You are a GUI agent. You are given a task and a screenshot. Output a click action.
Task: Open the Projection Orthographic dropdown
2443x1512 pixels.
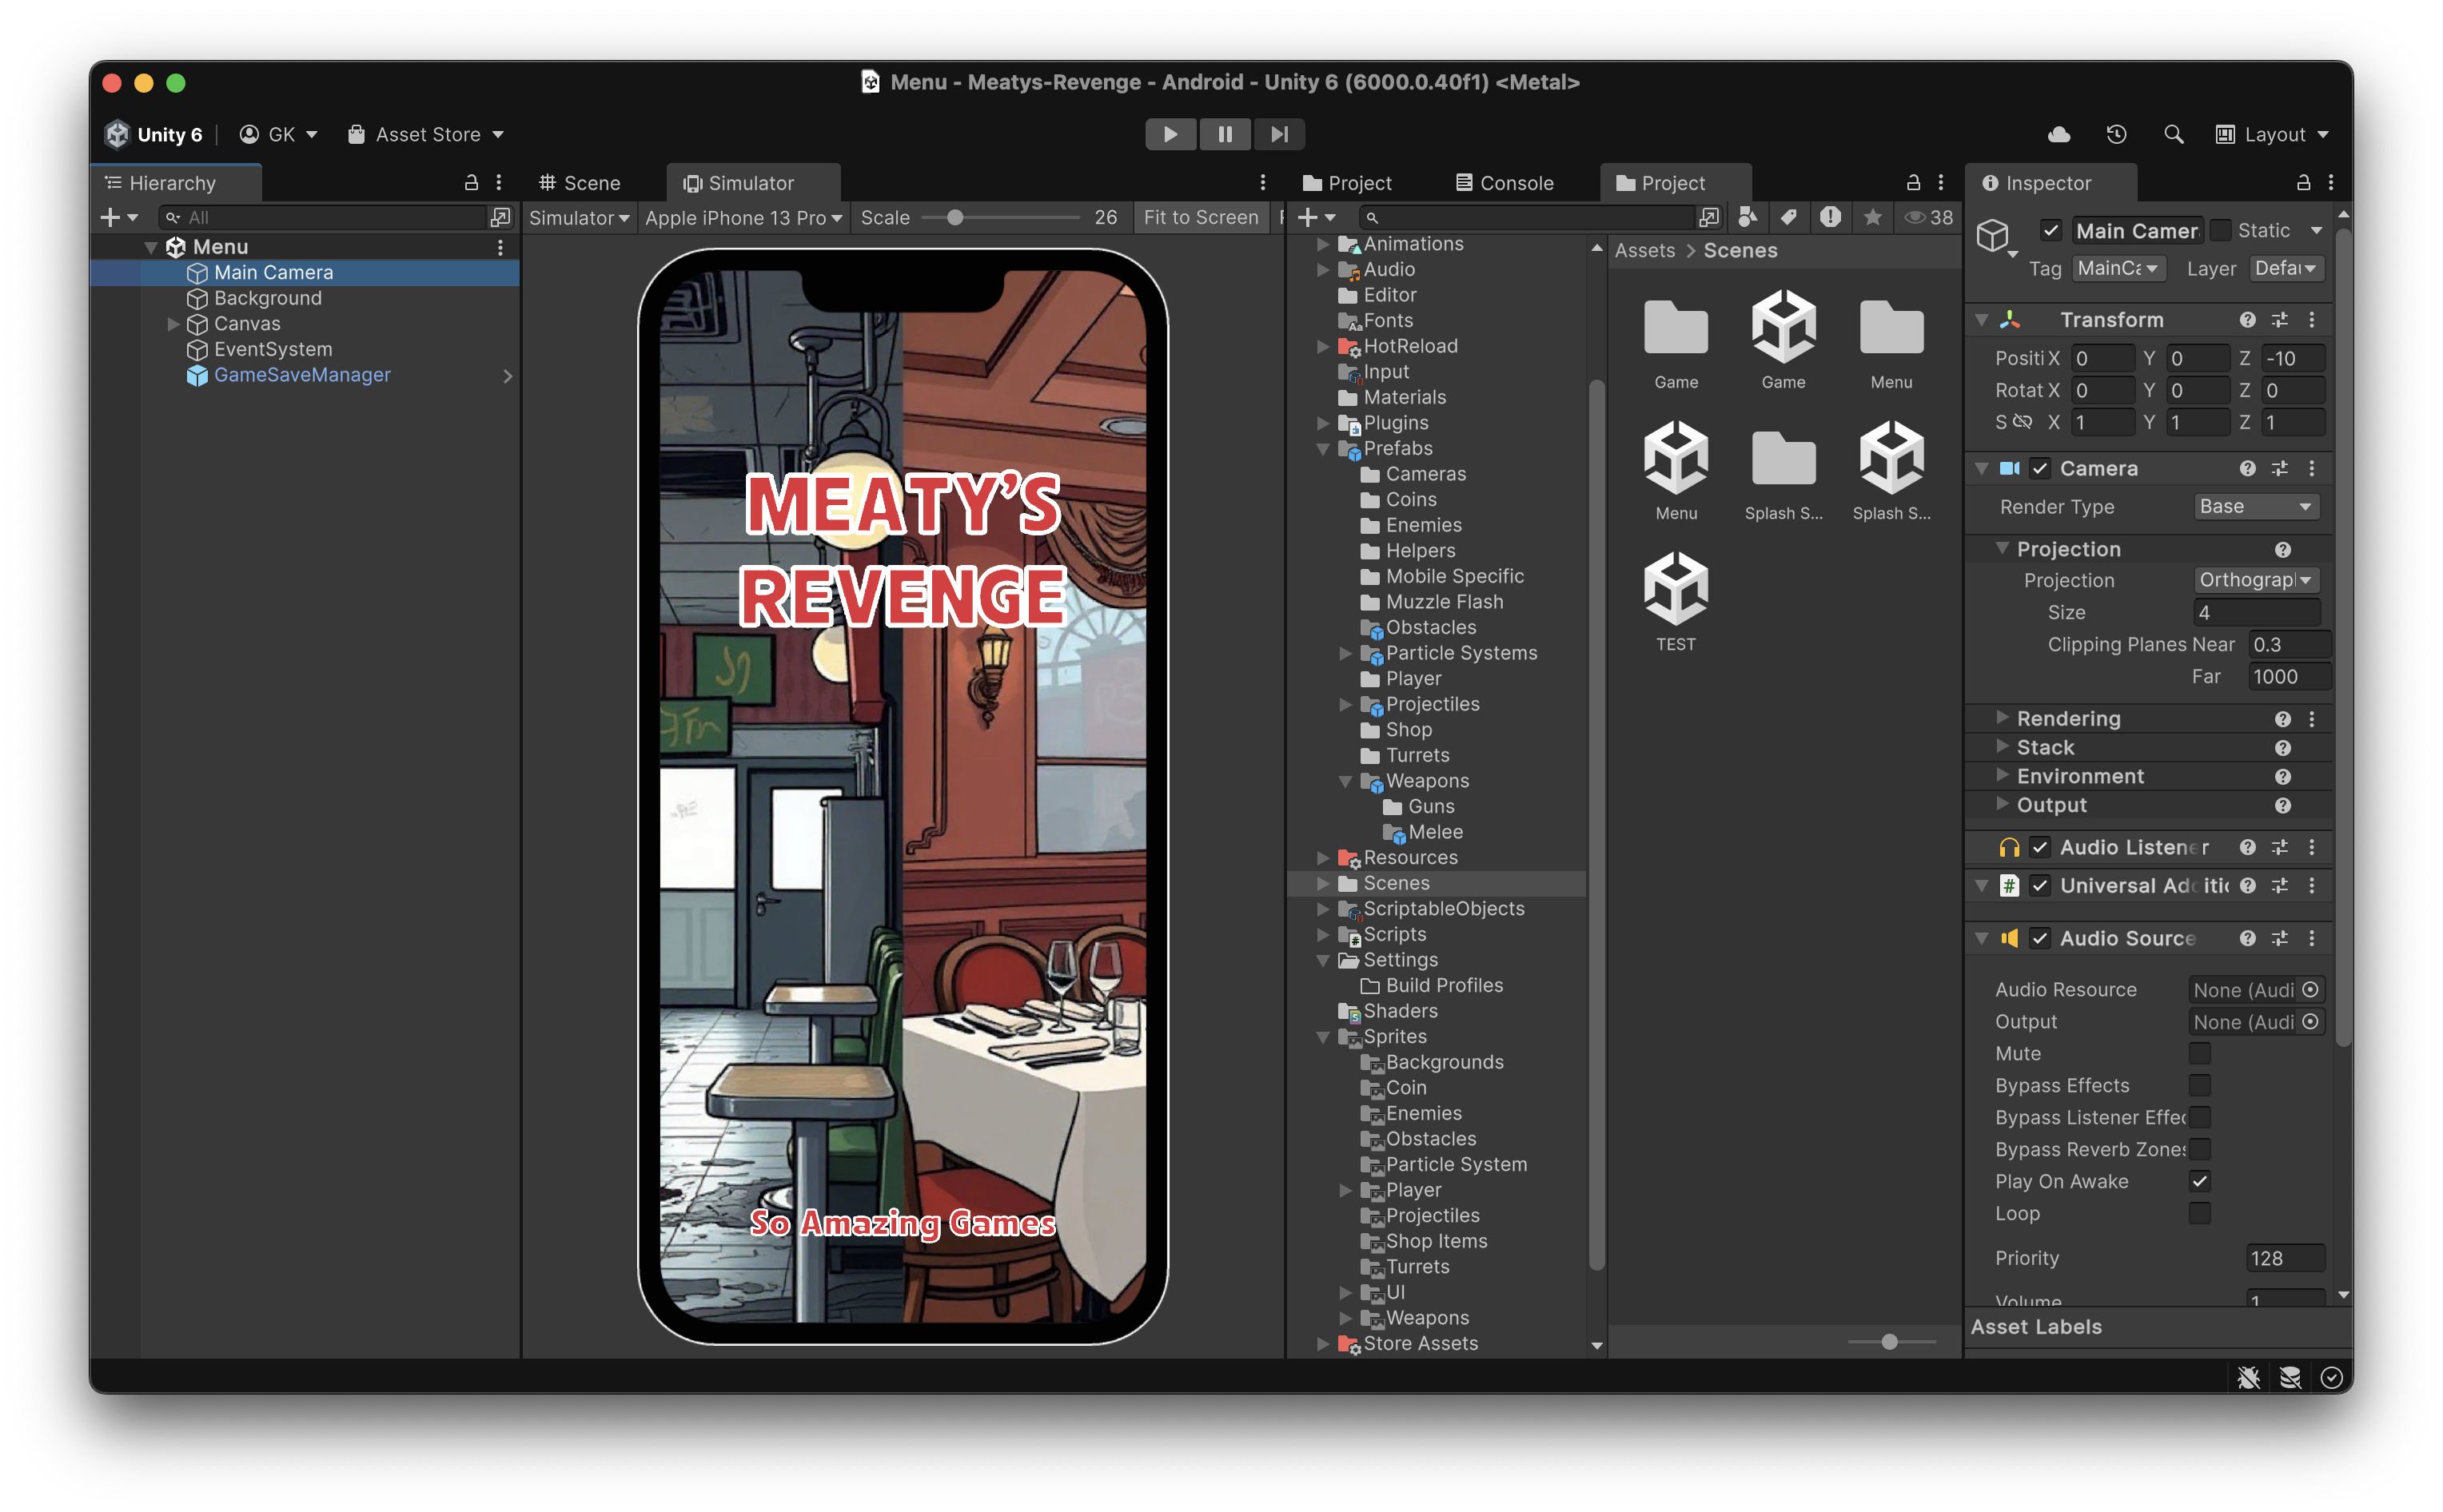tap(2256, 580)
